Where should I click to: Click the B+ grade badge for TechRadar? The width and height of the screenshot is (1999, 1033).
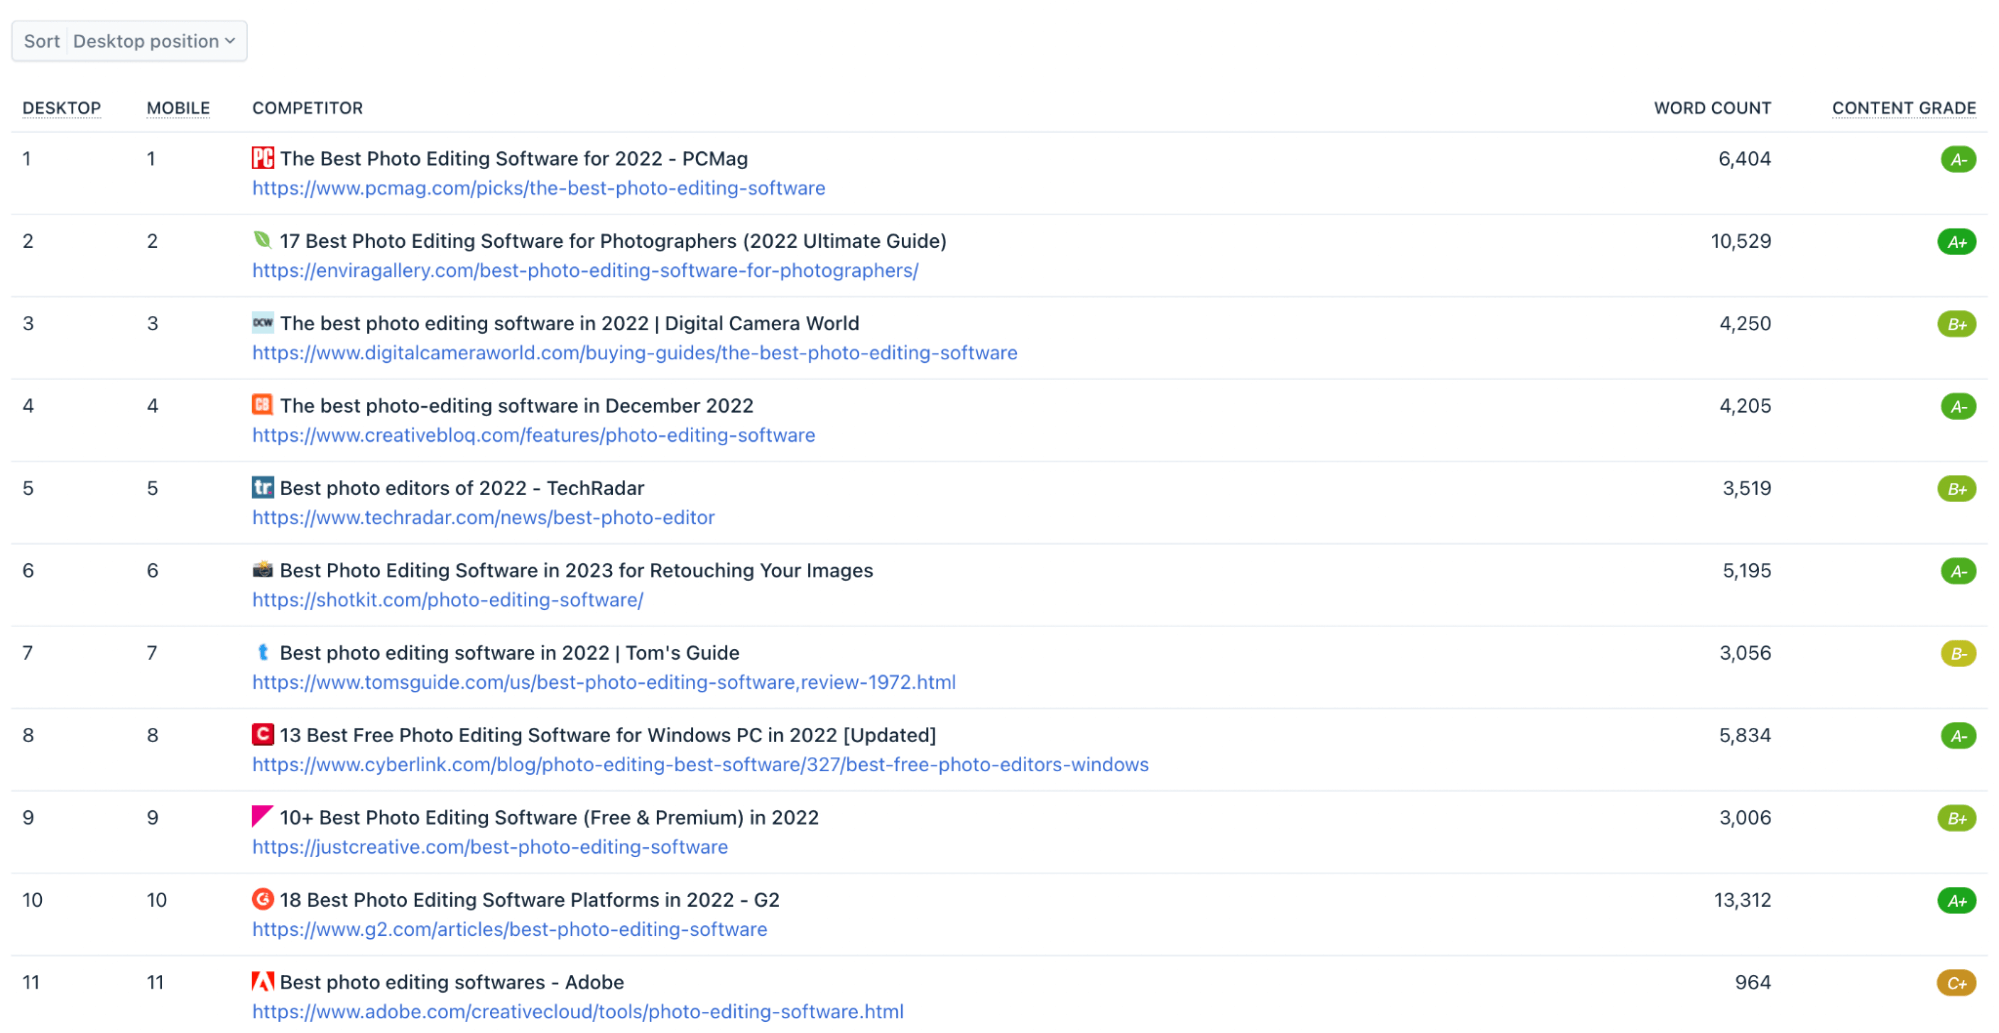(x=1957, y=489)
